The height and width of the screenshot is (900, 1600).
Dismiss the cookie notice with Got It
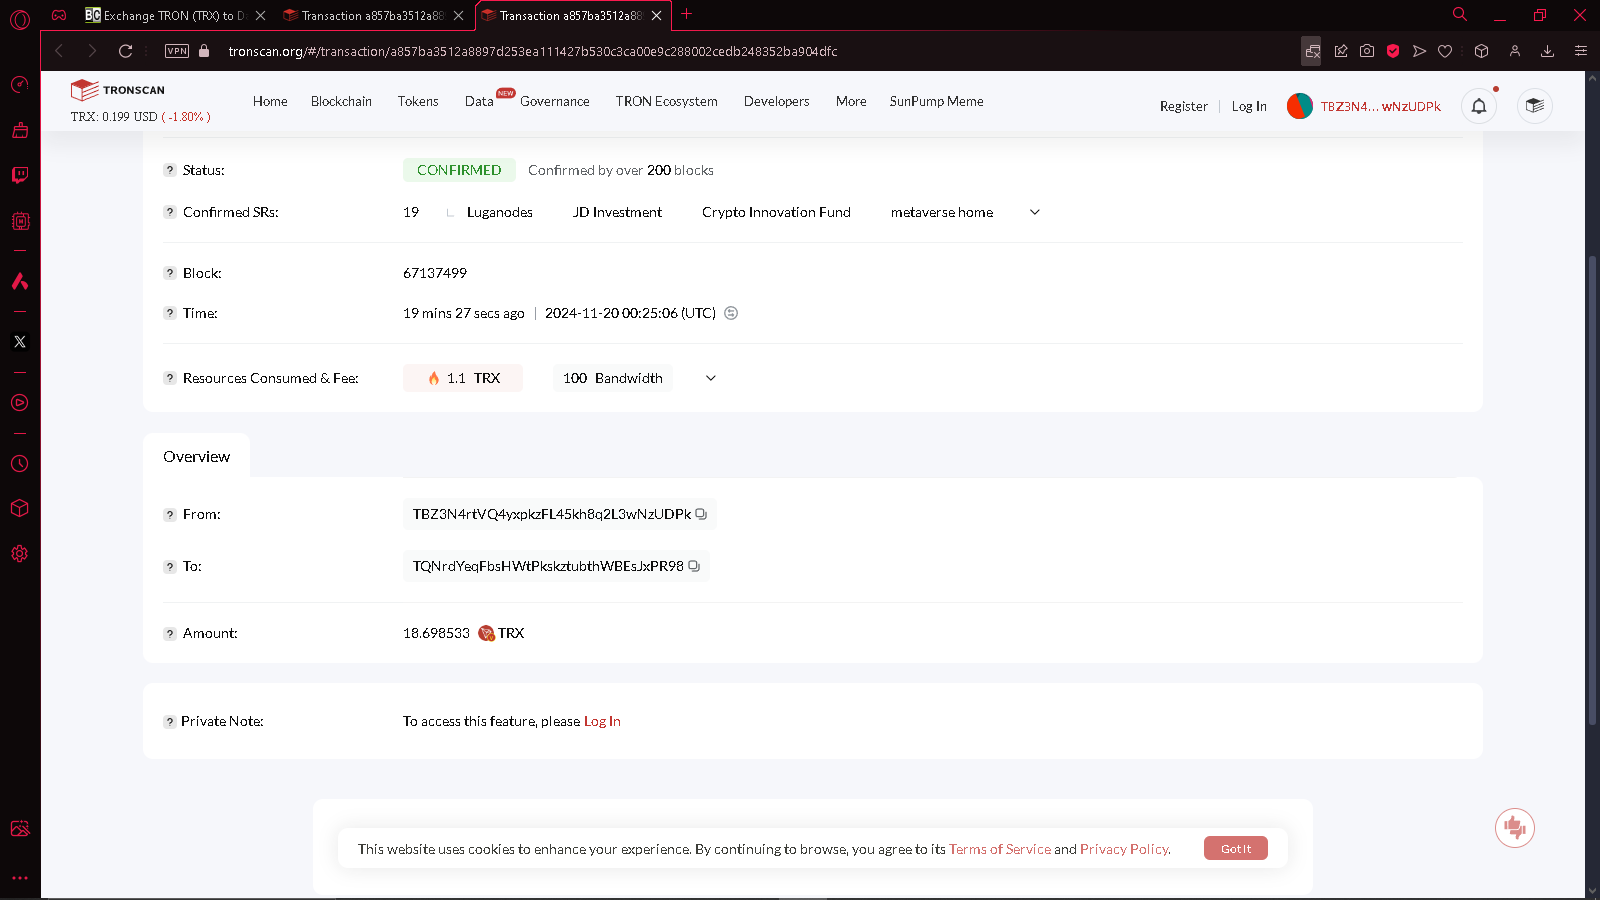(1236, 848)
